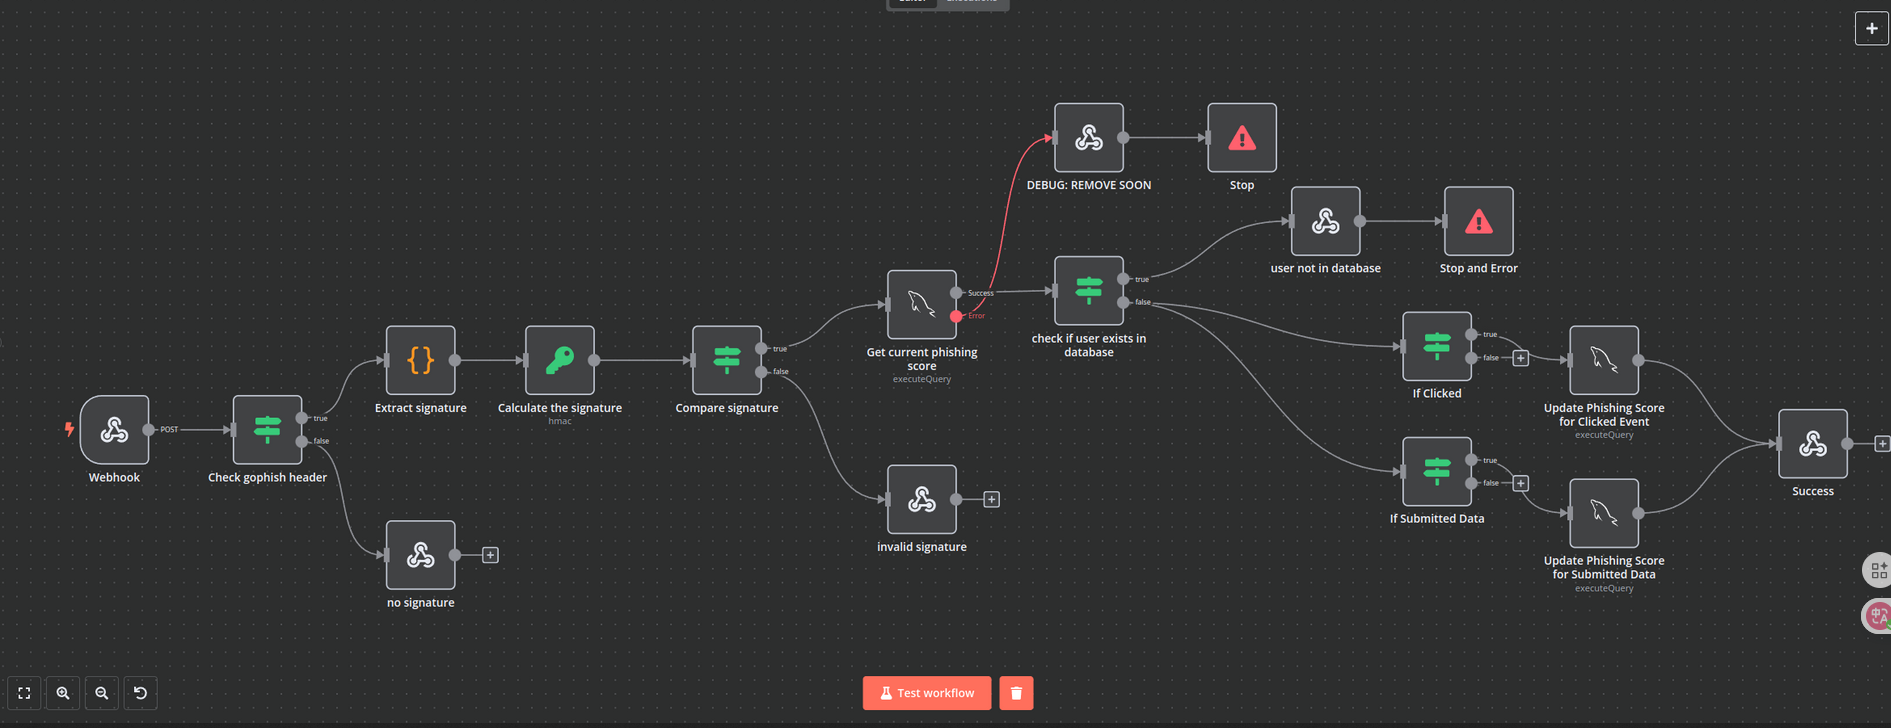Select the Compare signature IF node
The height and width of the screenshot is (728, 1891).
click(726, 360)
